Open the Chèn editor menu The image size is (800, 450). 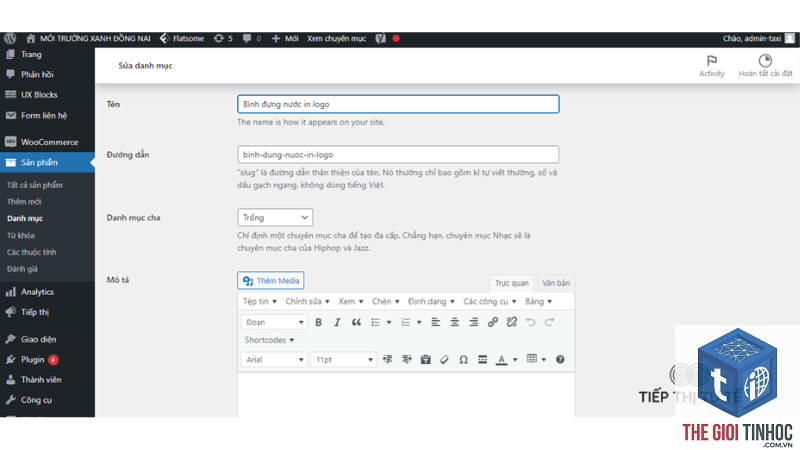(386, 302)
